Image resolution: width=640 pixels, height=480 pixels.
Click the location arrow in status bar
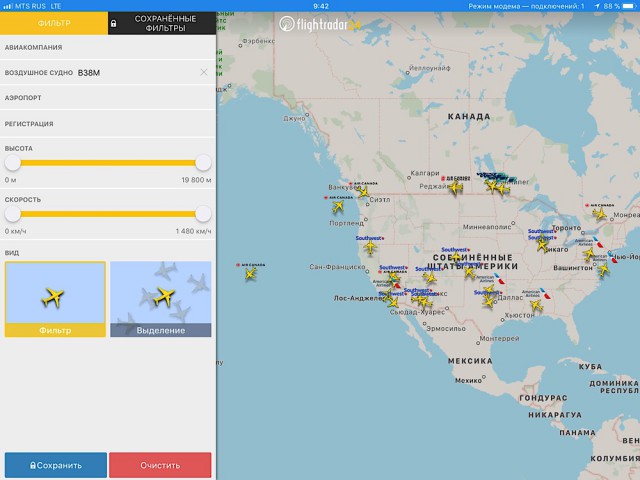[597, 6]
